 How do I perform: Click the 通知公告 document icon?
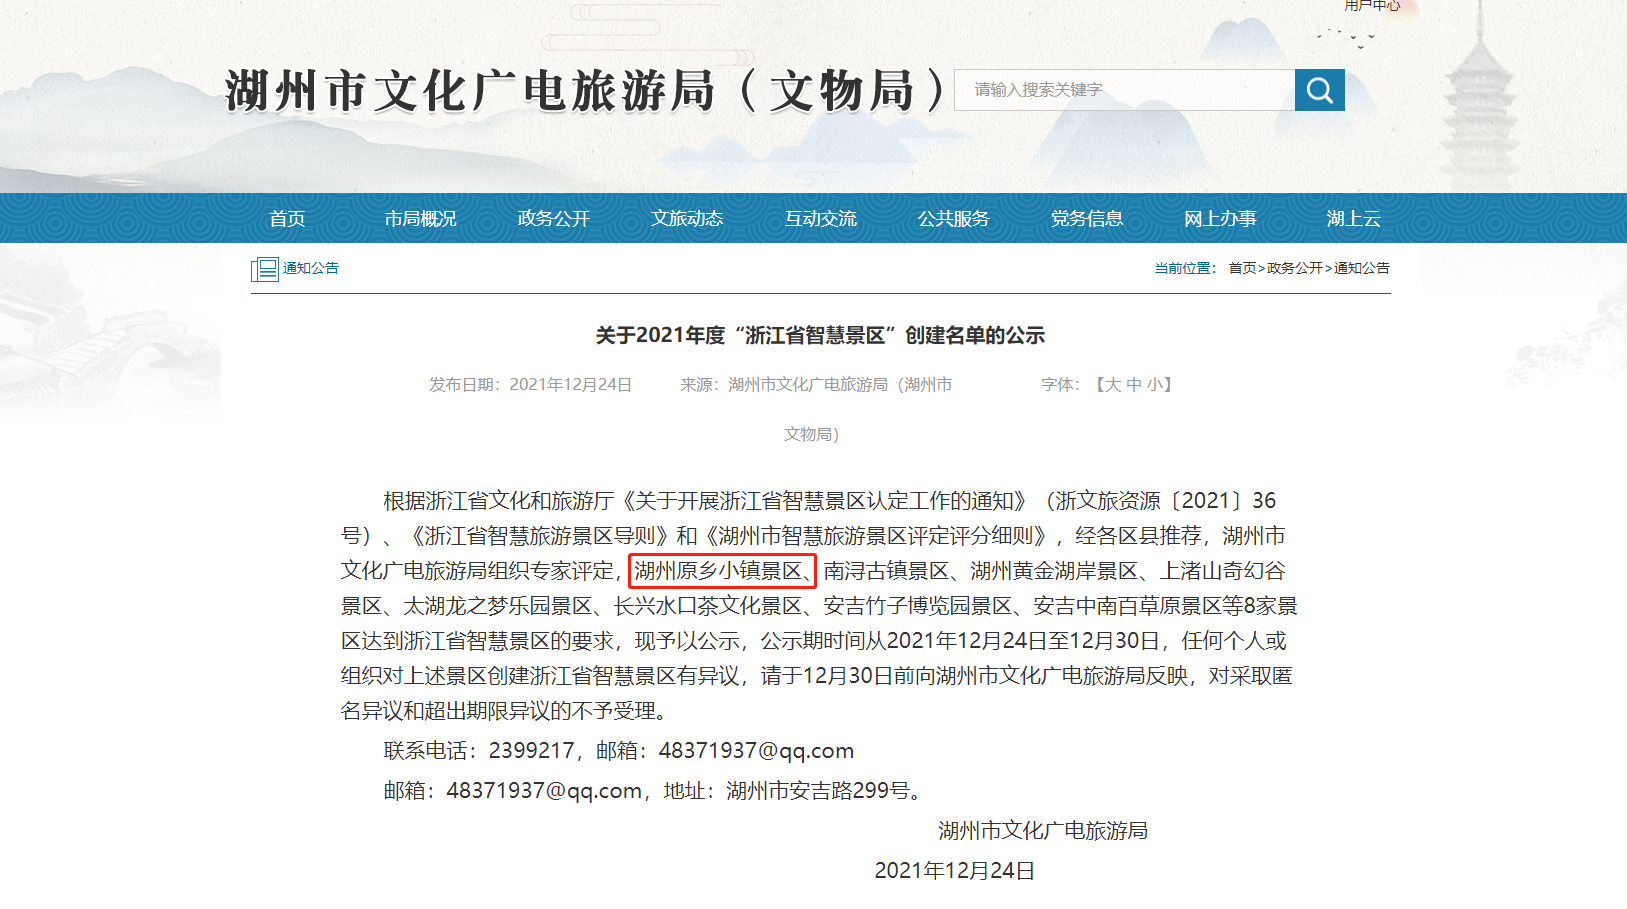(x=265, y=269)
